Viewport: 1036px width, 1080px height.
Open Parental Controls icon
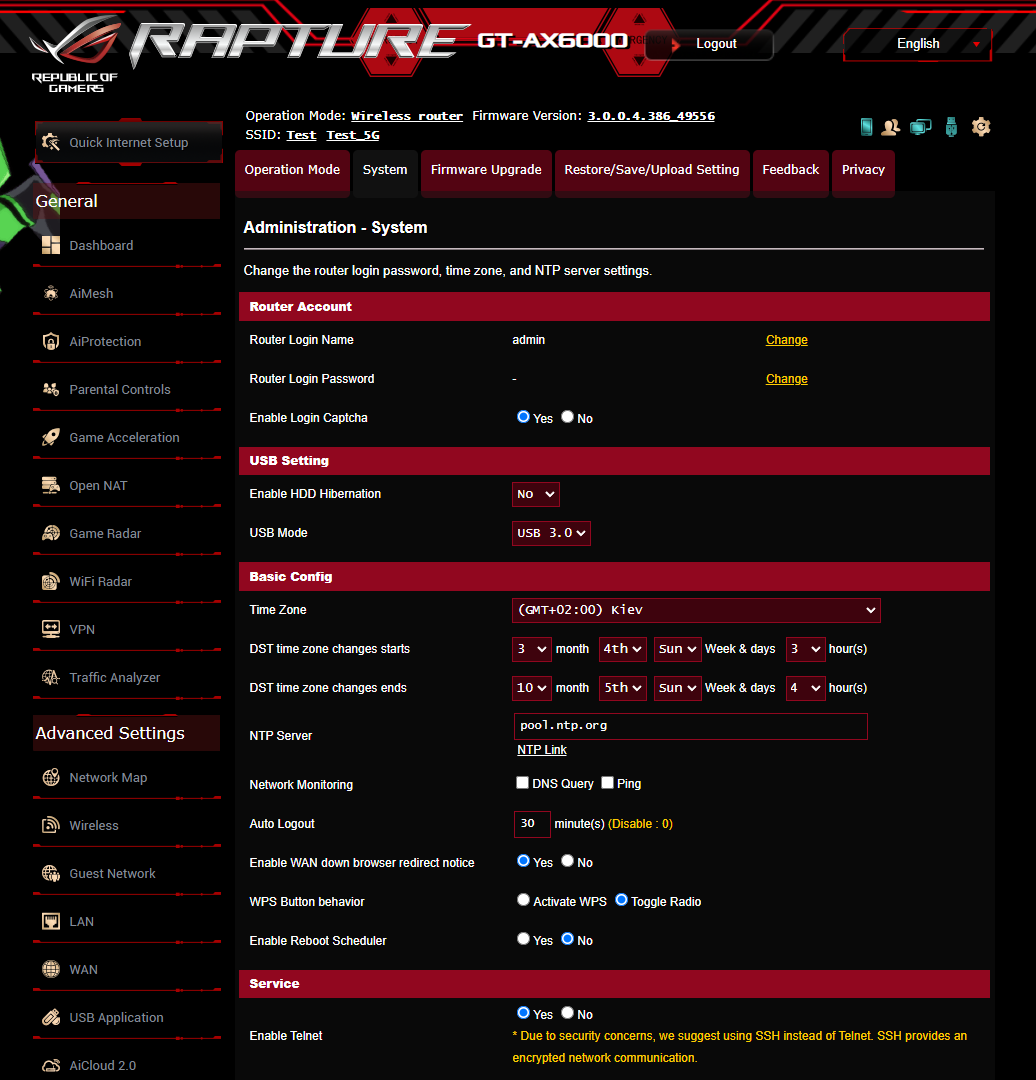[51, 390]
